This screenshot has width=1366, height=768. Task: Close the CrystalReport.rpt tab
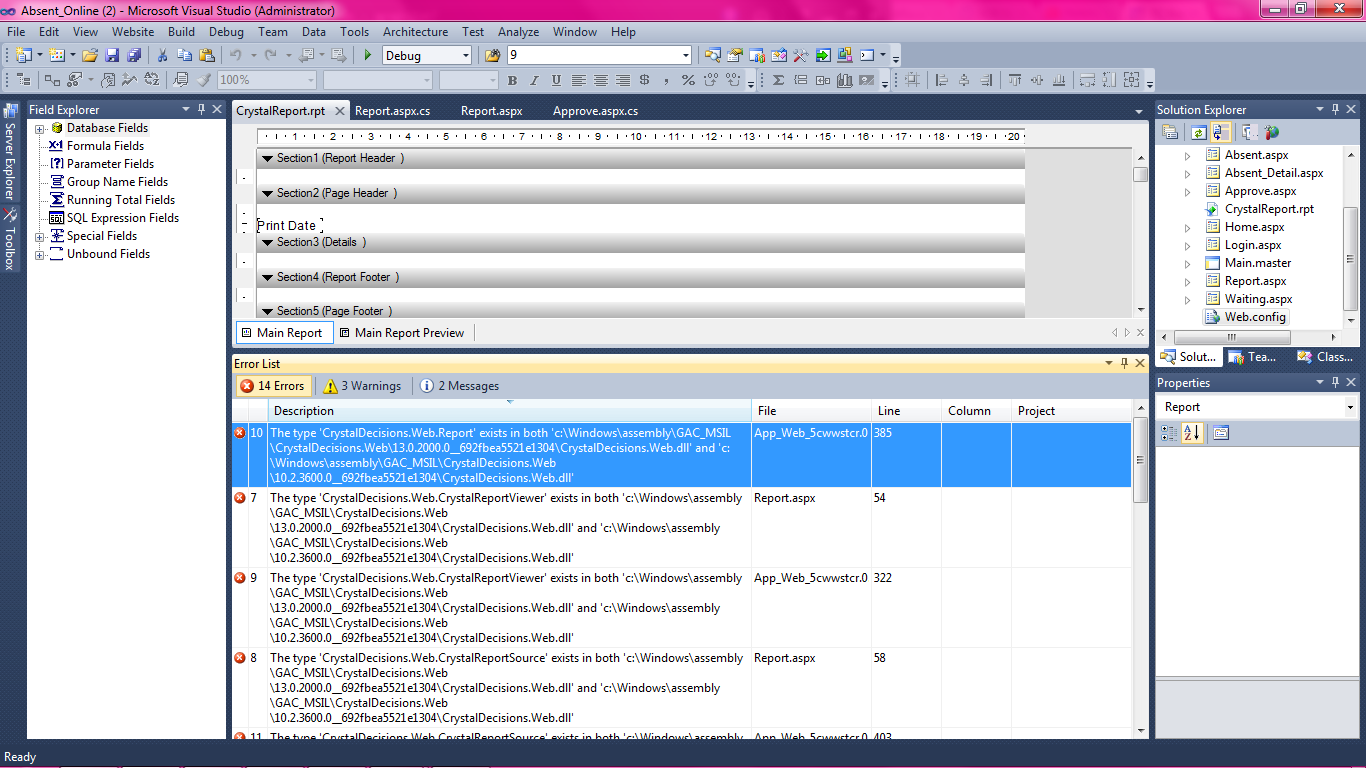coord(340,111)
